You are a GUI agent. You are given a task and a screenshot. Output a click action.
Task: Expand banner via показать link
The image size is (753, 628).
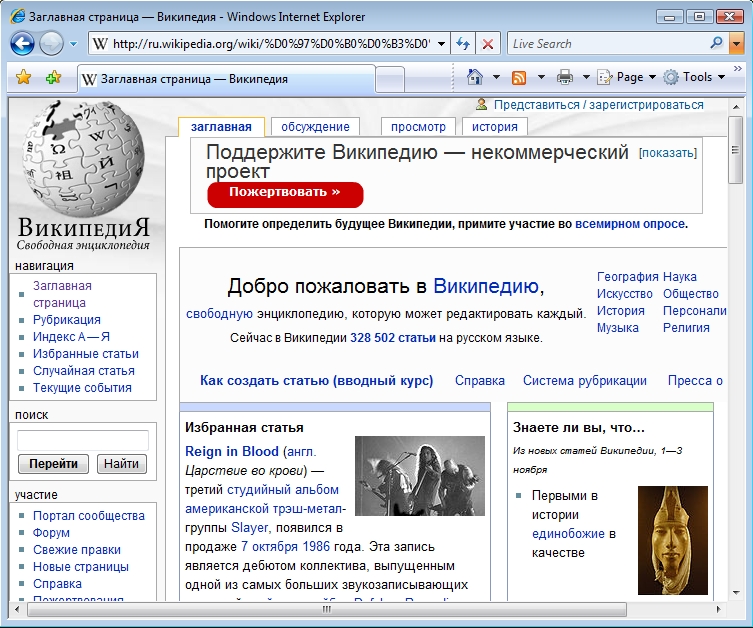click(668, 153)
